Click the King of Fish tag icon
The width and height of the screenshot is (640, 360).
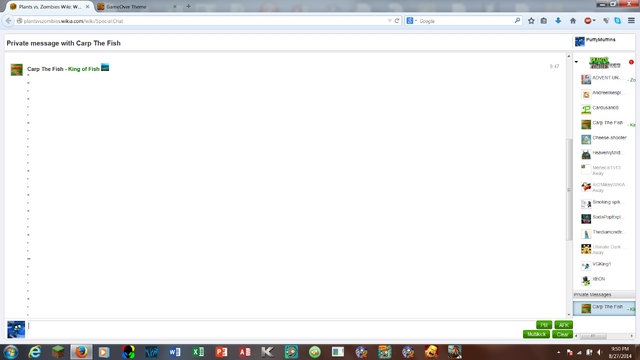105,67
